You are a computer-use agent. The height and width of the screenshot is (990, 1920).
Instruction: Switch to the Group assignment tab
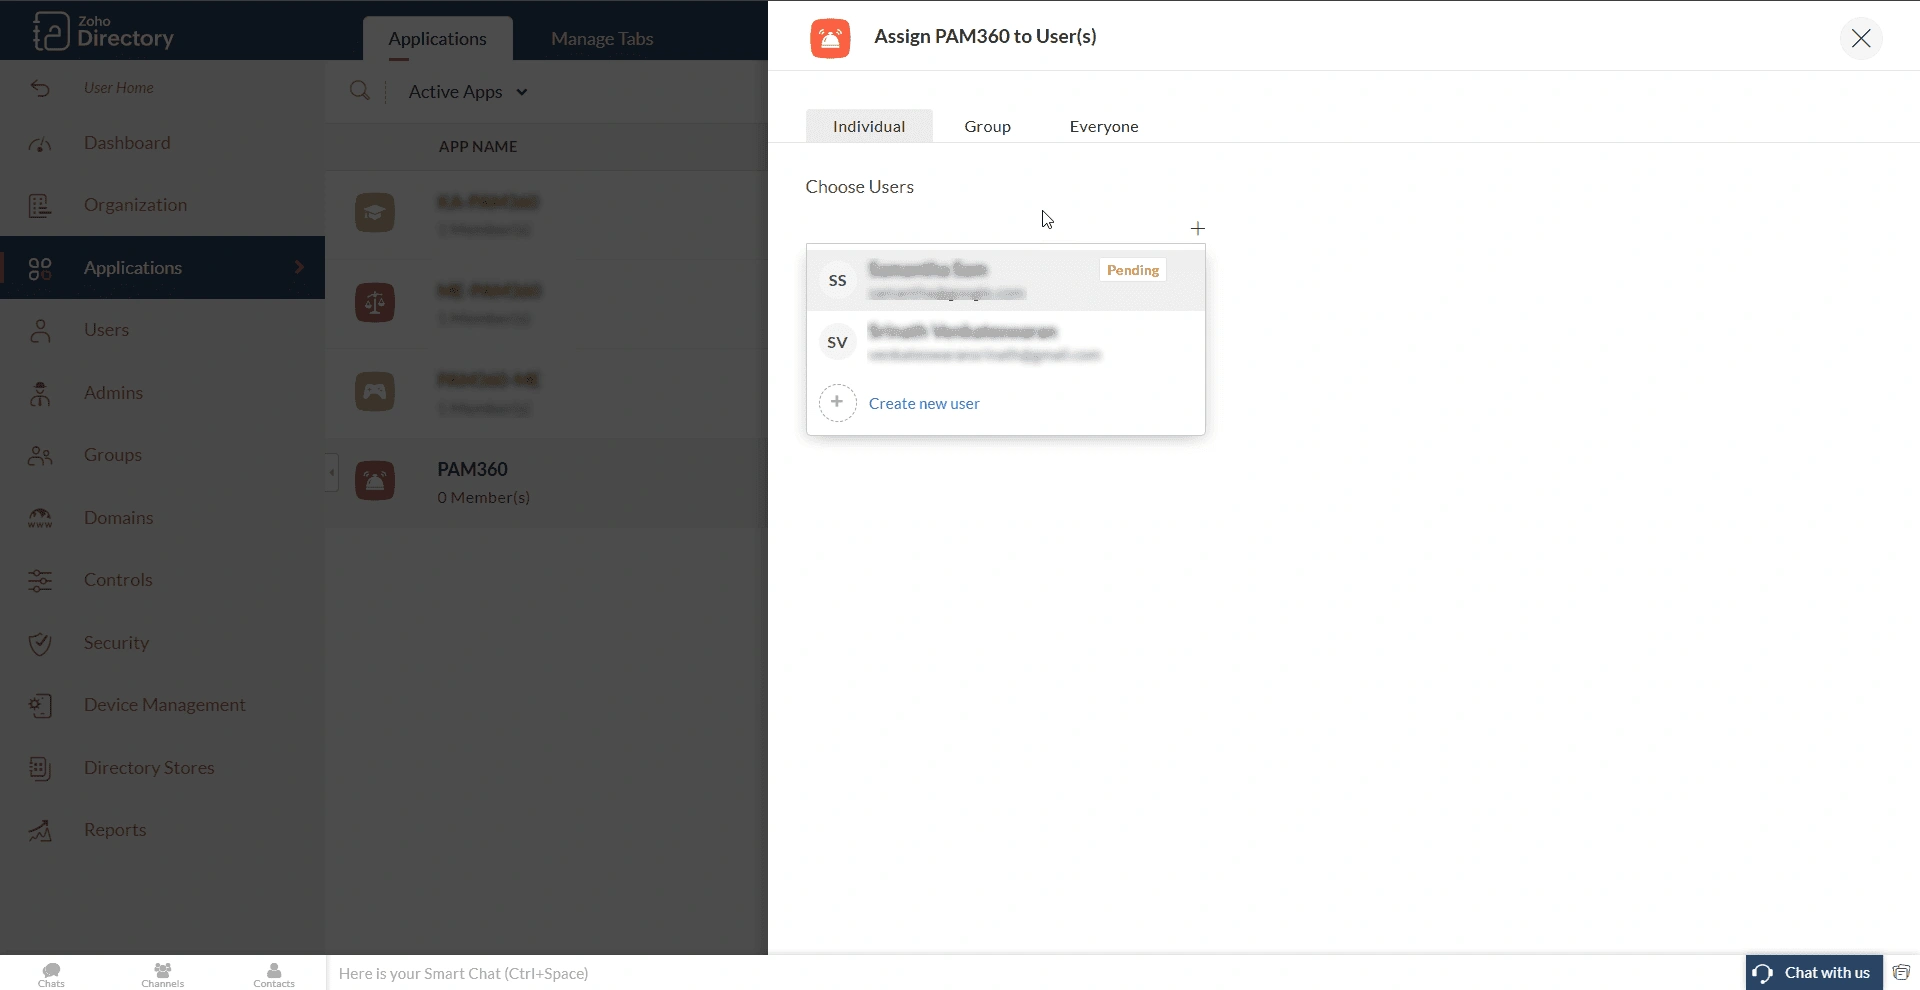pos(987,125)
